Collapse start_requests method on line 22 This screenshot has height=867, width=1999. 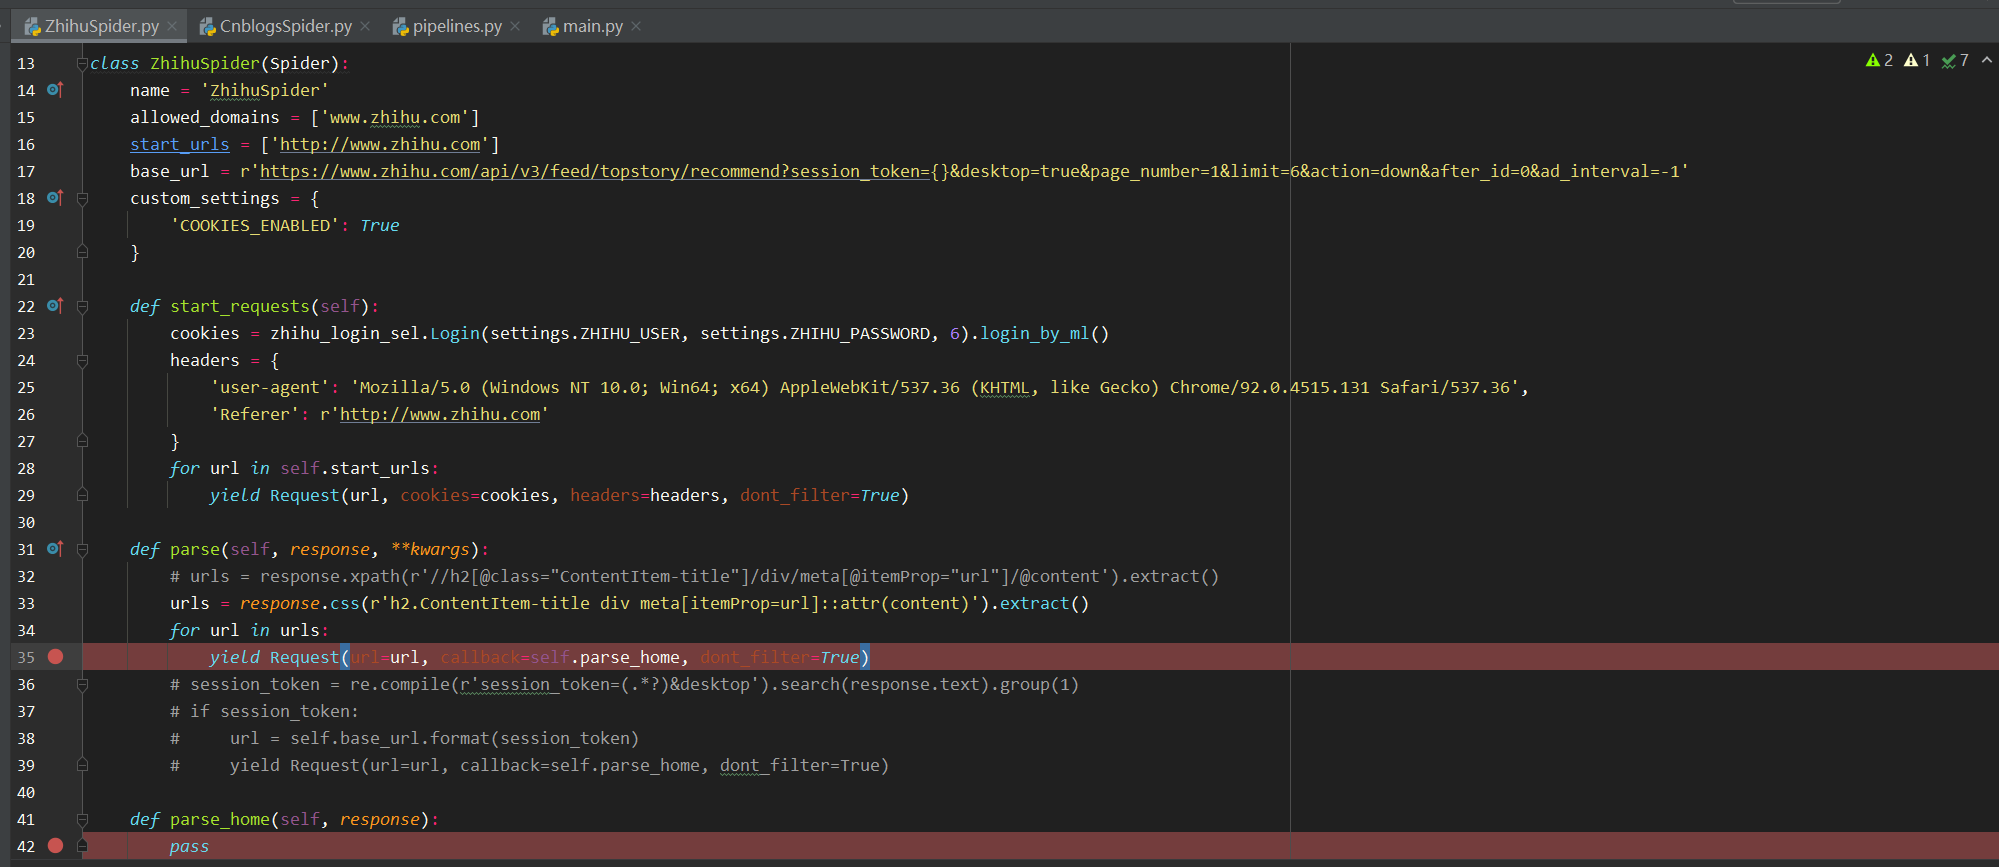tap(82, 306)
